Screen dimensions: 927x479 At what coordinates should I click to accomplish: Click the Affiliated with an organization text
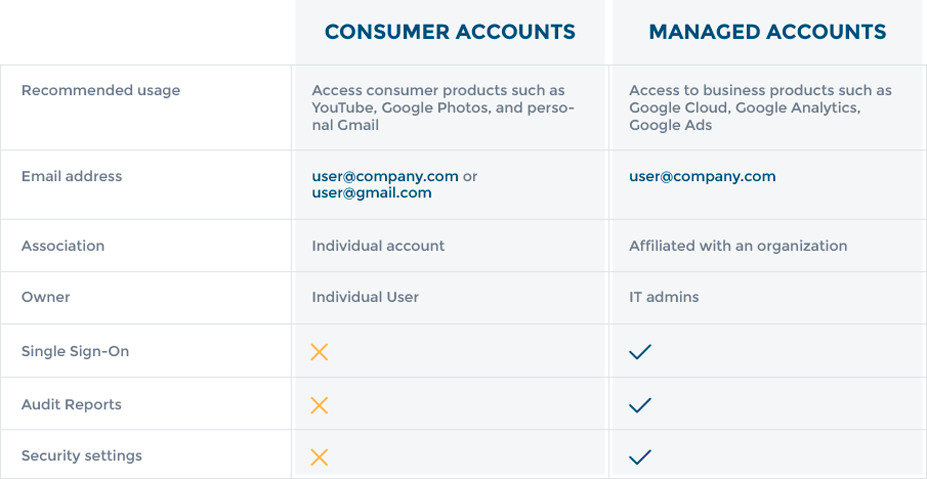point(738,245)
